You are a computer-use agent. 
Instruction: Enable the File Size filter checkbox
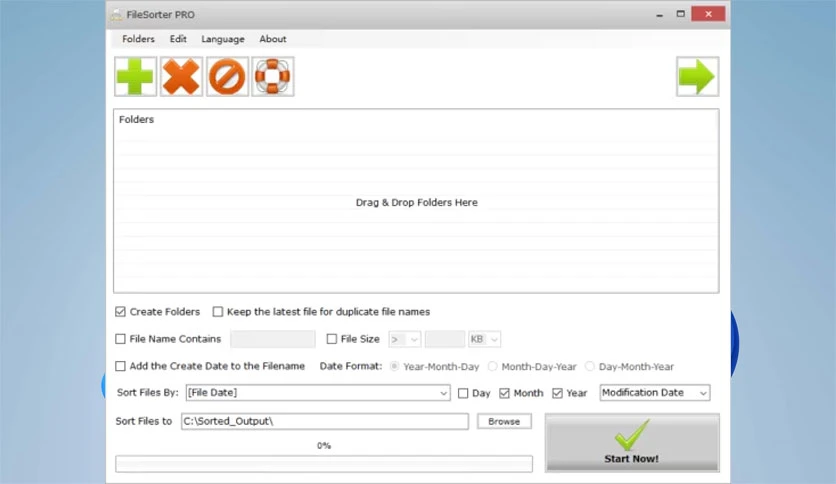332,339
